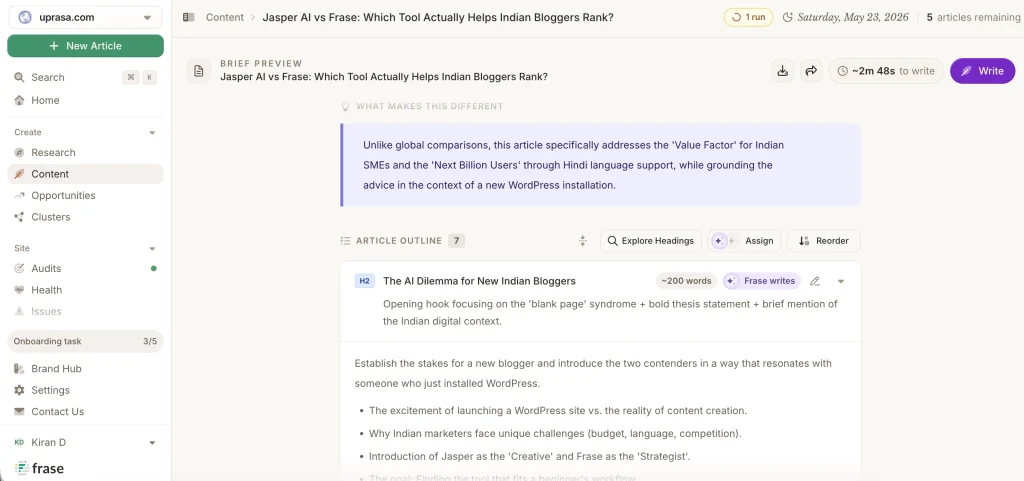This screenshot has width=1024, height=481.
Task: Open Brand Hub
Action: [x=85, y=368]
